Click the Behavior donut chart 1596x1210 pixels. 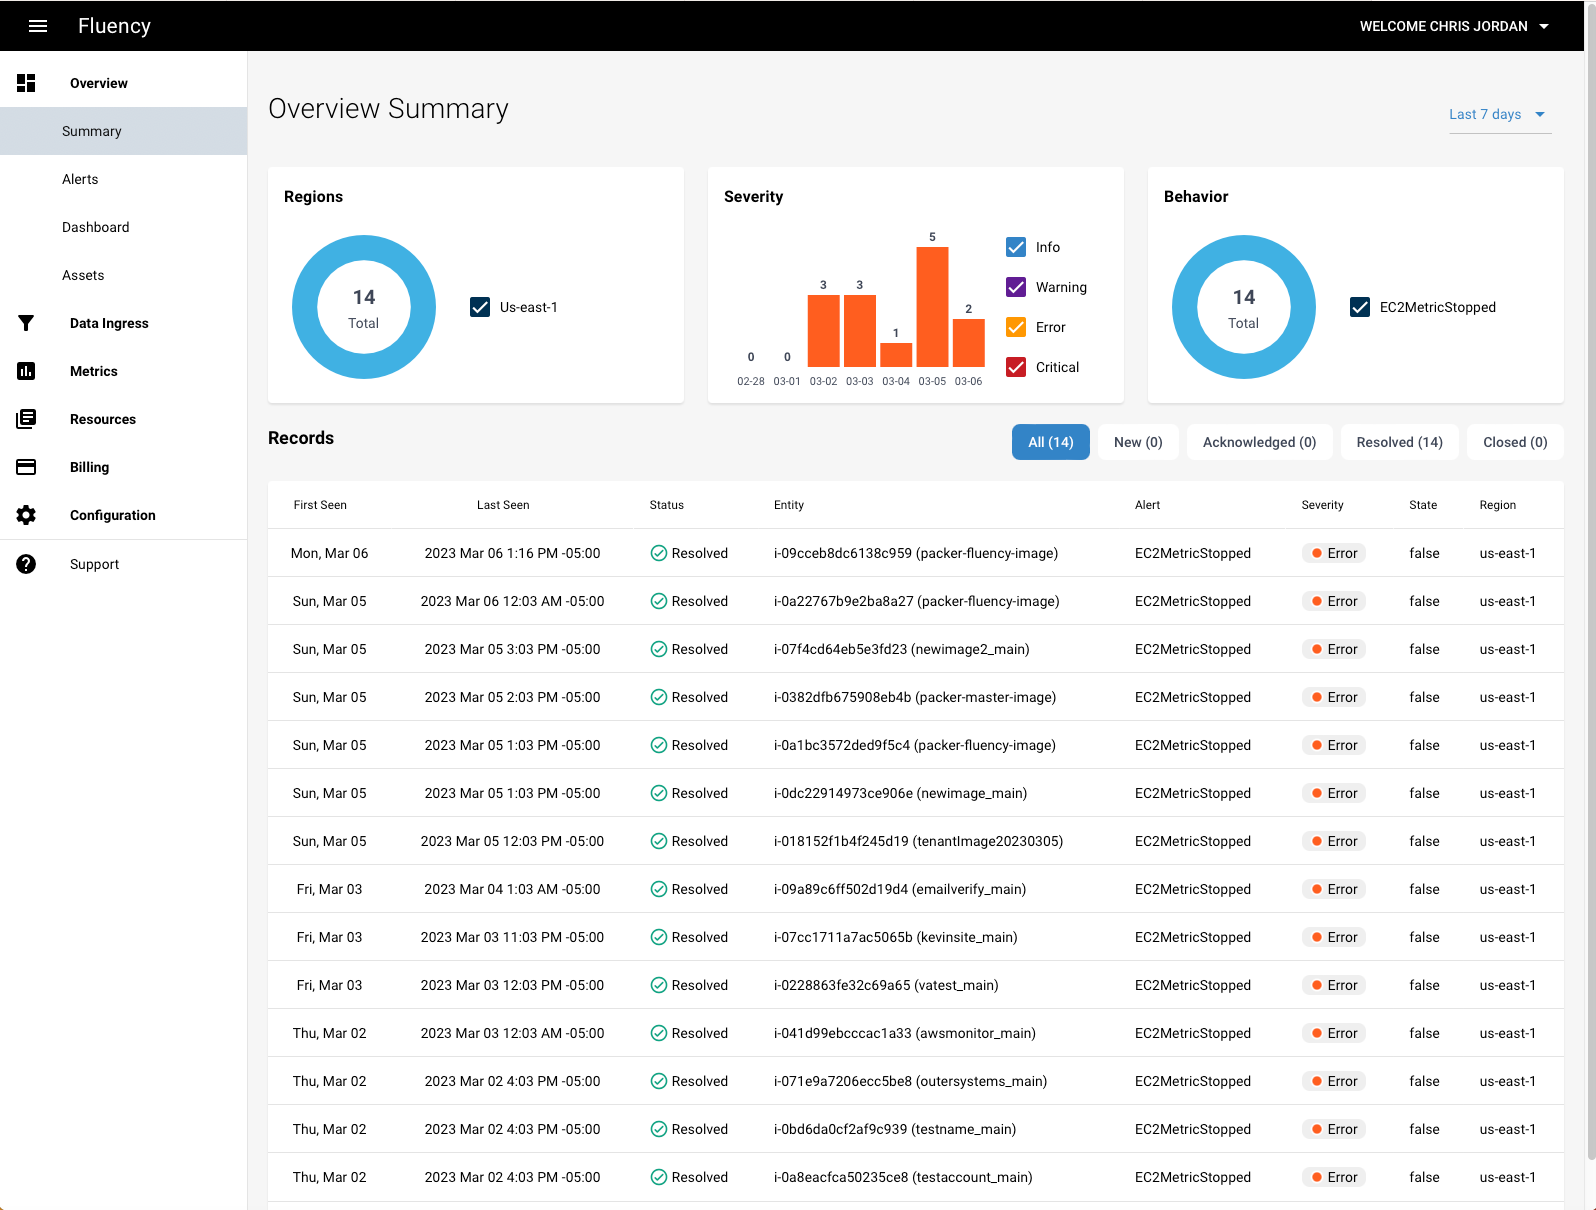pos(1244,307)
